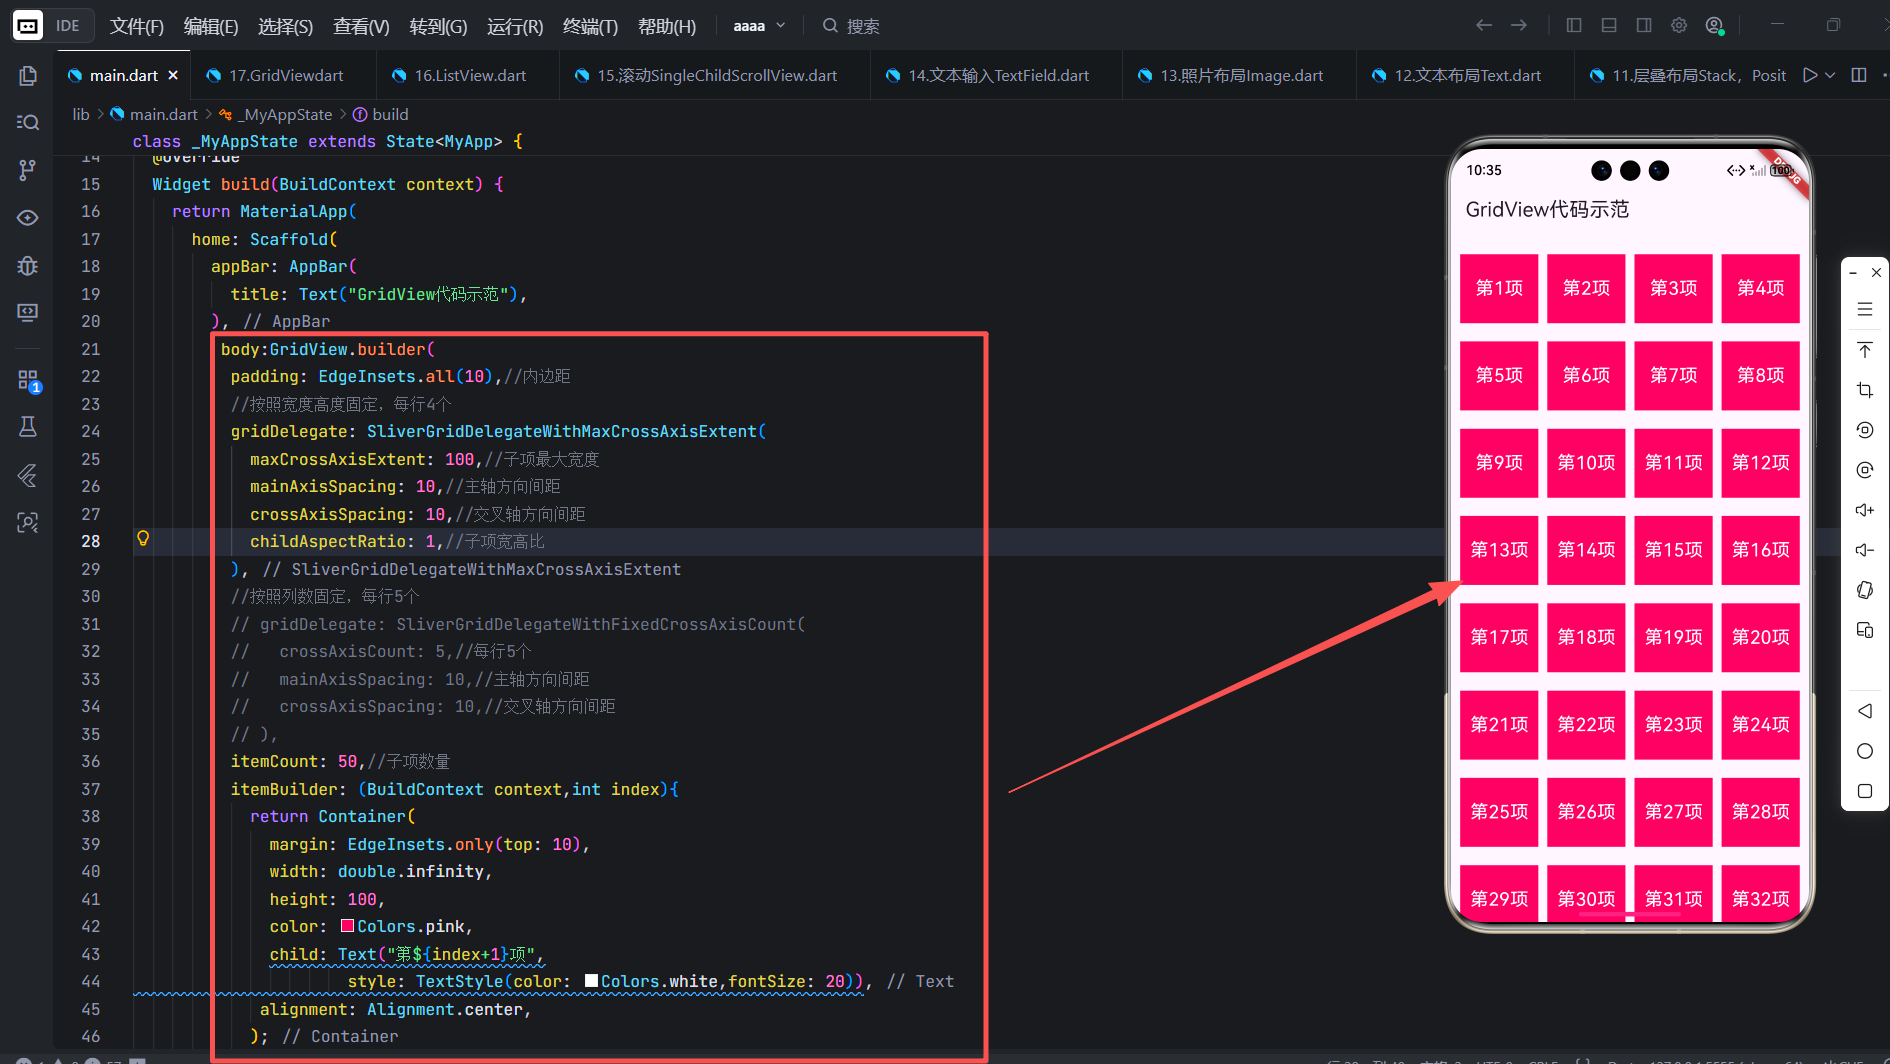This screenshot has width=1890, height=1064.
Task: Expand the aaaa project dropdown
Action: click(x=760, y=26)
